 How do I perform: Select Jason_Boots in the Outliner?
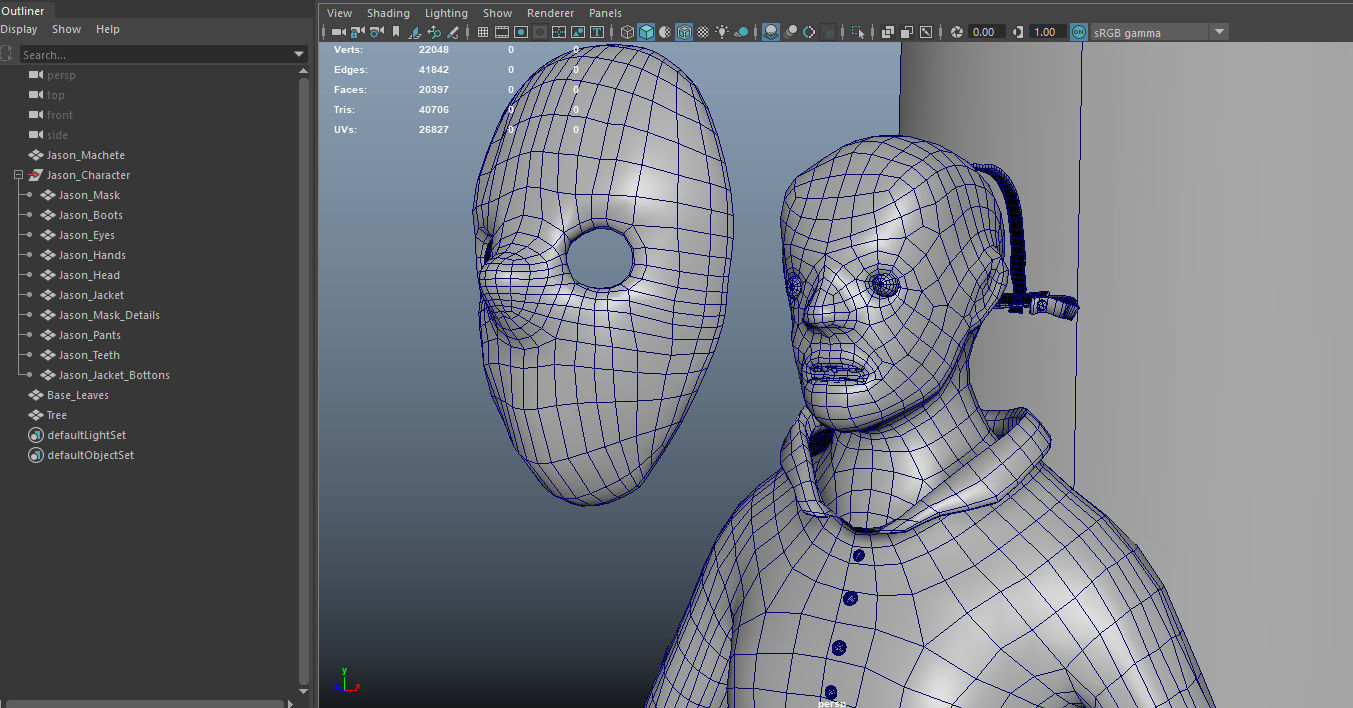click(x=90, y=215)
